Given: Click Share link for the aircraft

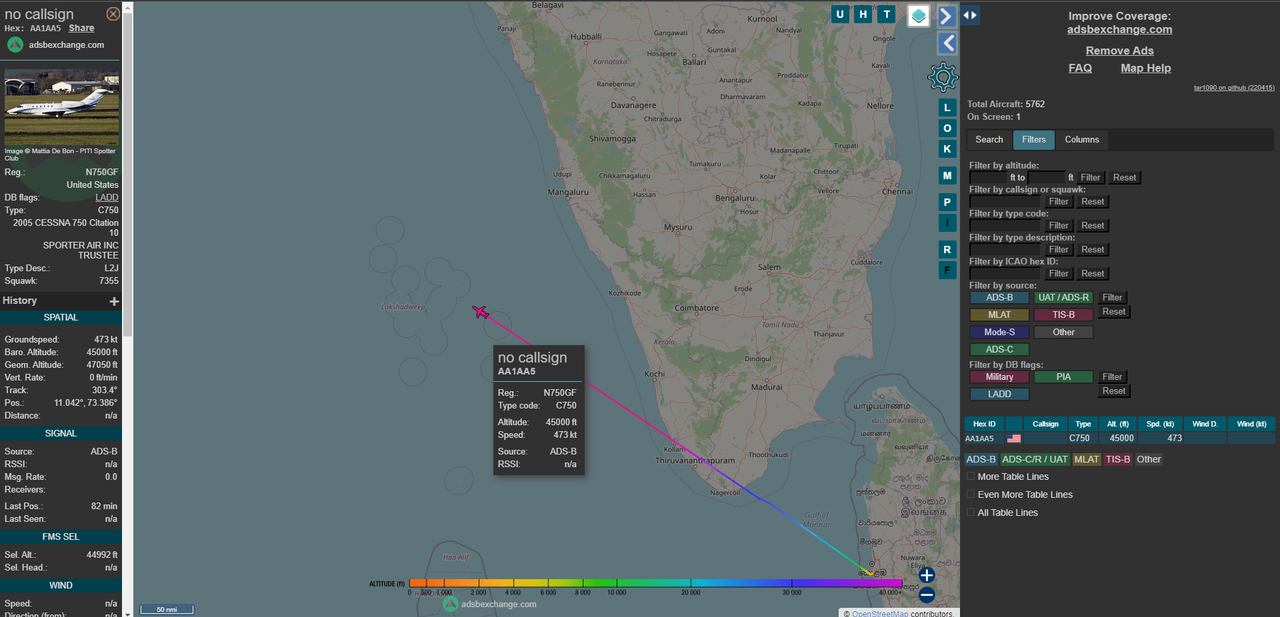Looking at the screenshot, I should pyautogui.click(x=81, y=28).
